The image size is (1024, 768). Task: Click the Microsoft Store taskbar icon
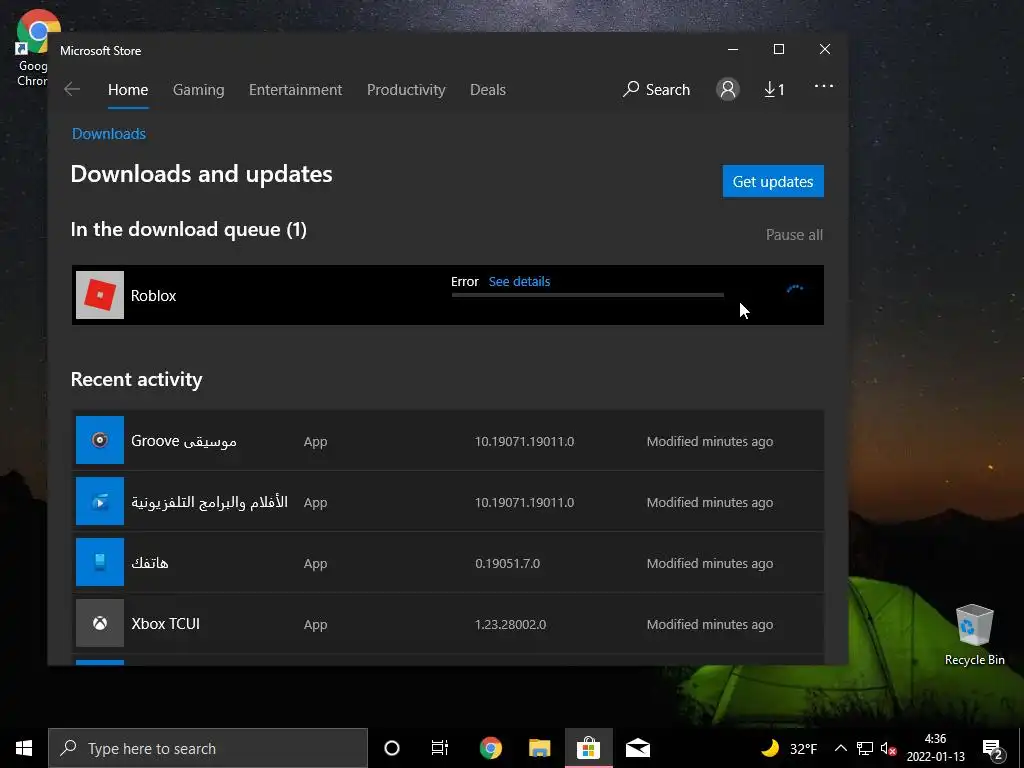(588, 748)
